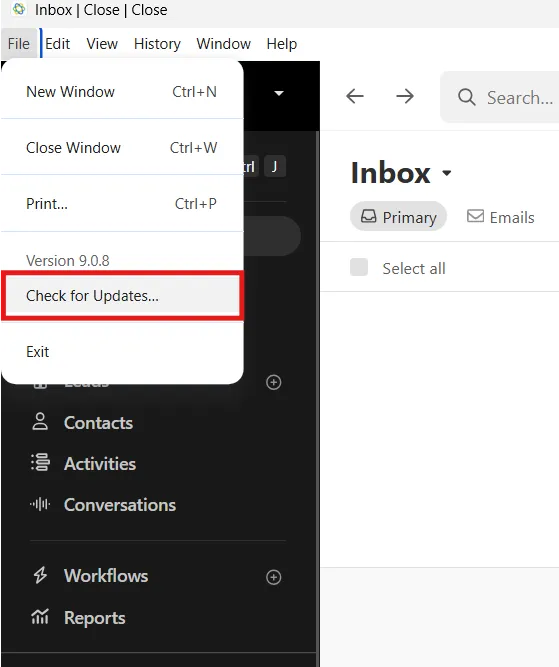
Task: Choose New Window from File menu
Action: [122, 91]
